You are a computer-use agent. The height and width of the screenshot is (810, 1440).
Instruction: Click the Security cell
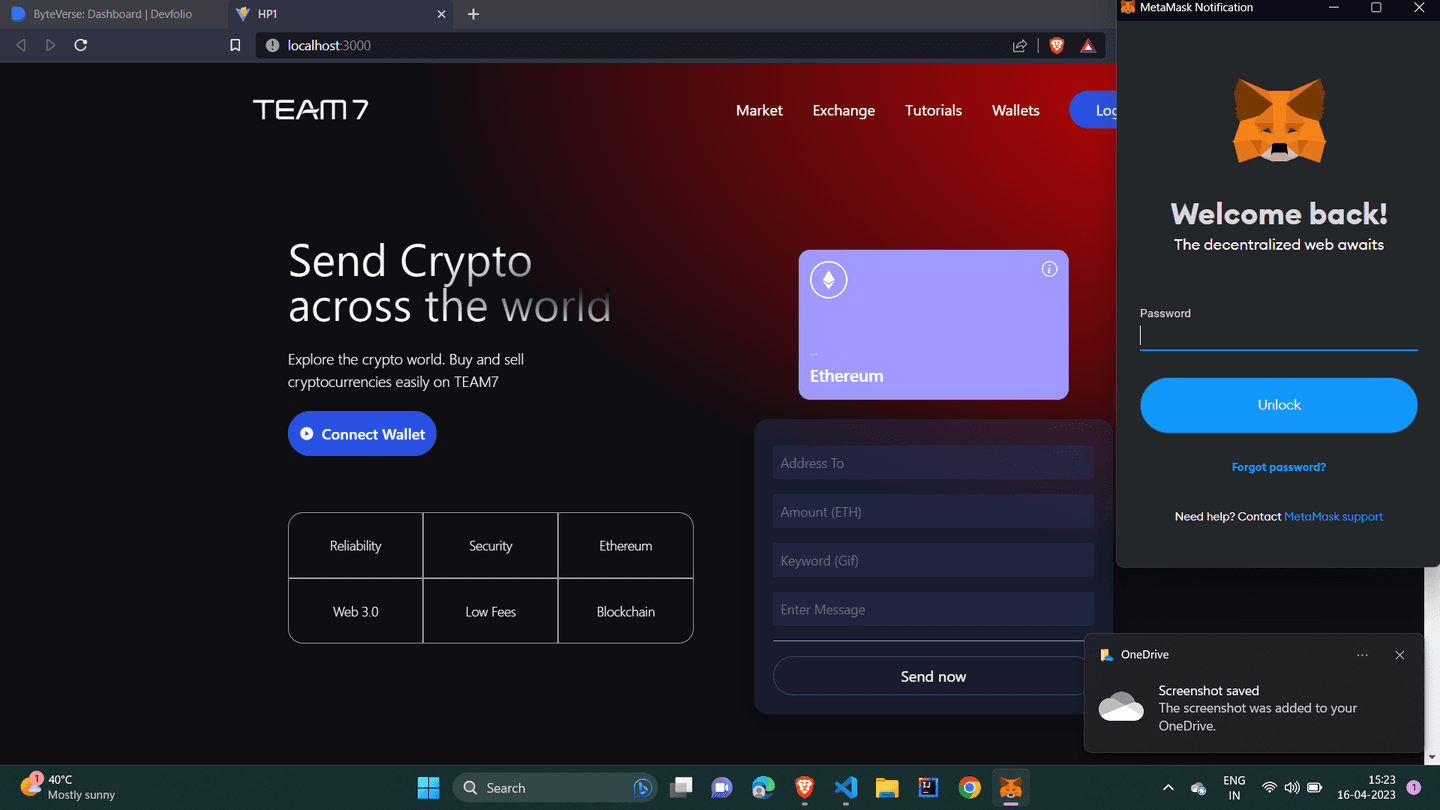(x=491, y=545)
